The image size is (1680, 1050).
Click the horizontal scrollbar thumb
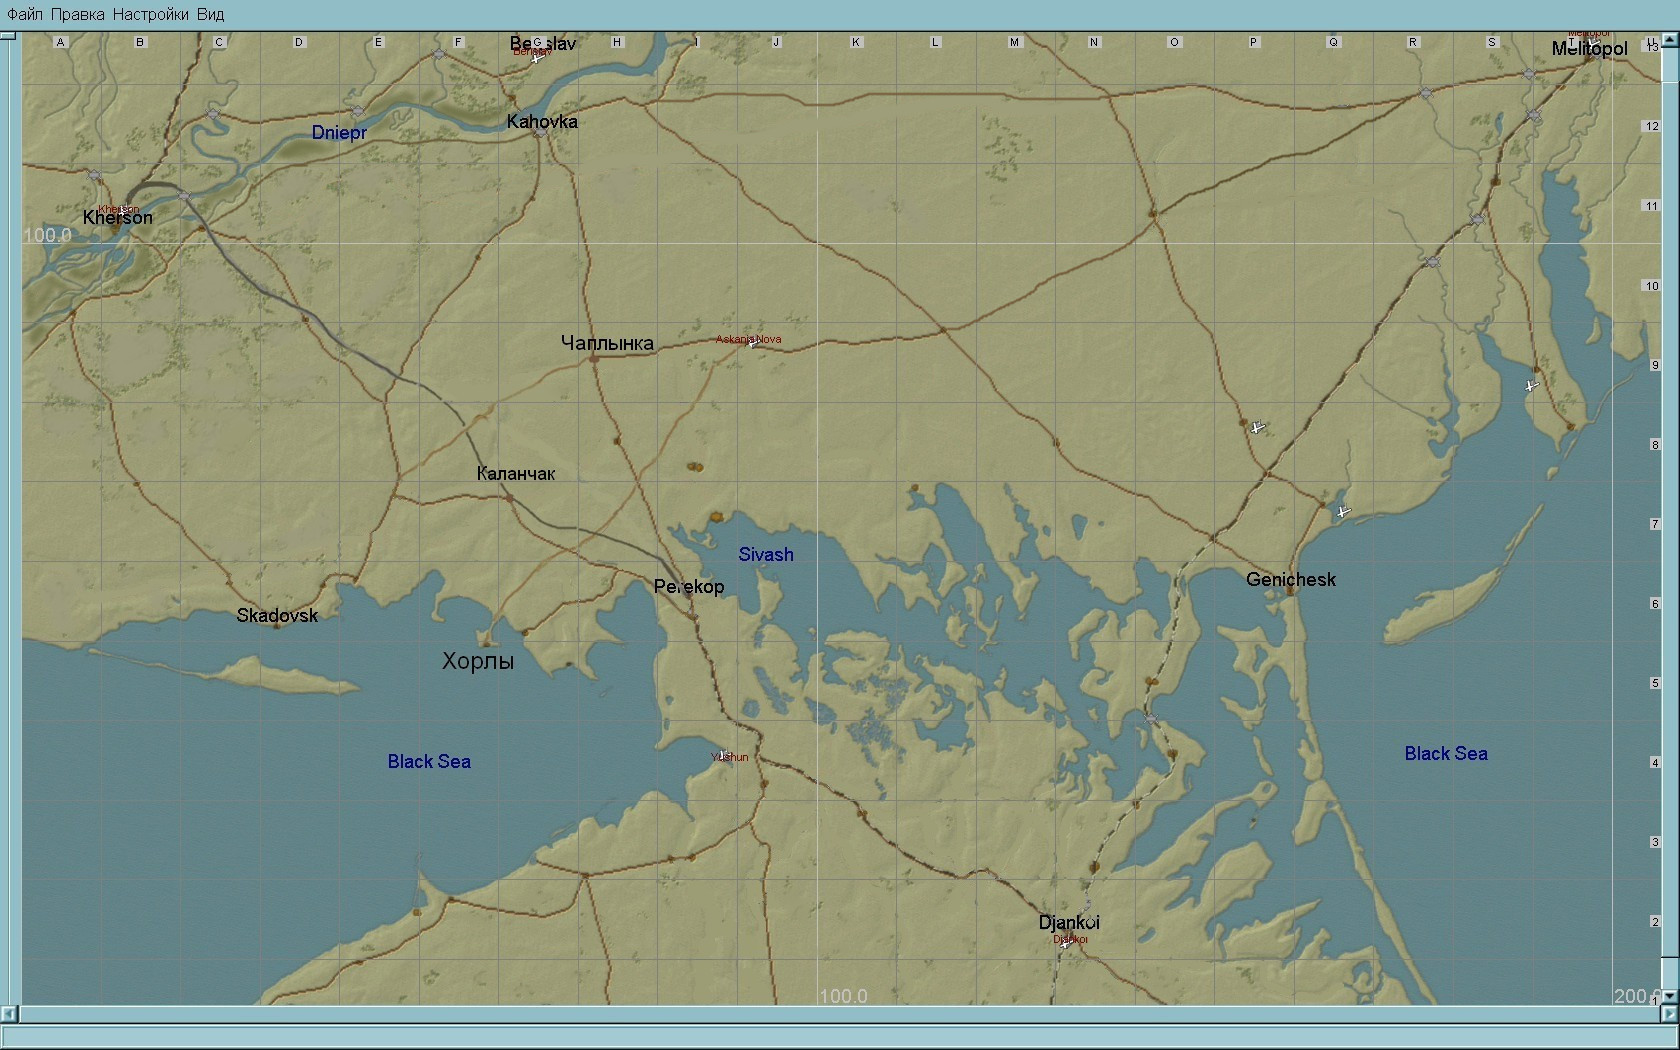click(x=839, y=1014)
